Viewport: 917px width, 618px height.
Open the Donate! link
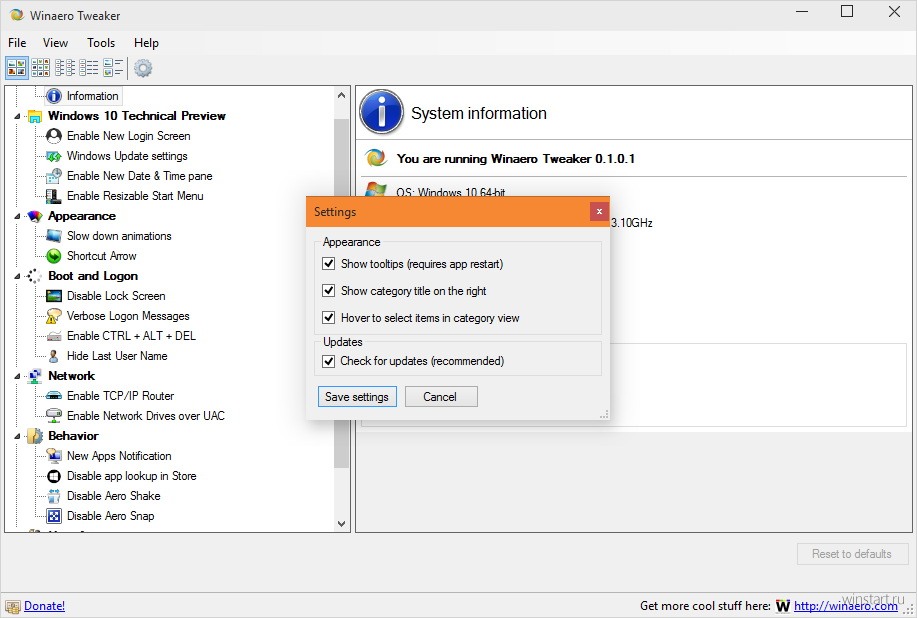[x=44, y=606]
